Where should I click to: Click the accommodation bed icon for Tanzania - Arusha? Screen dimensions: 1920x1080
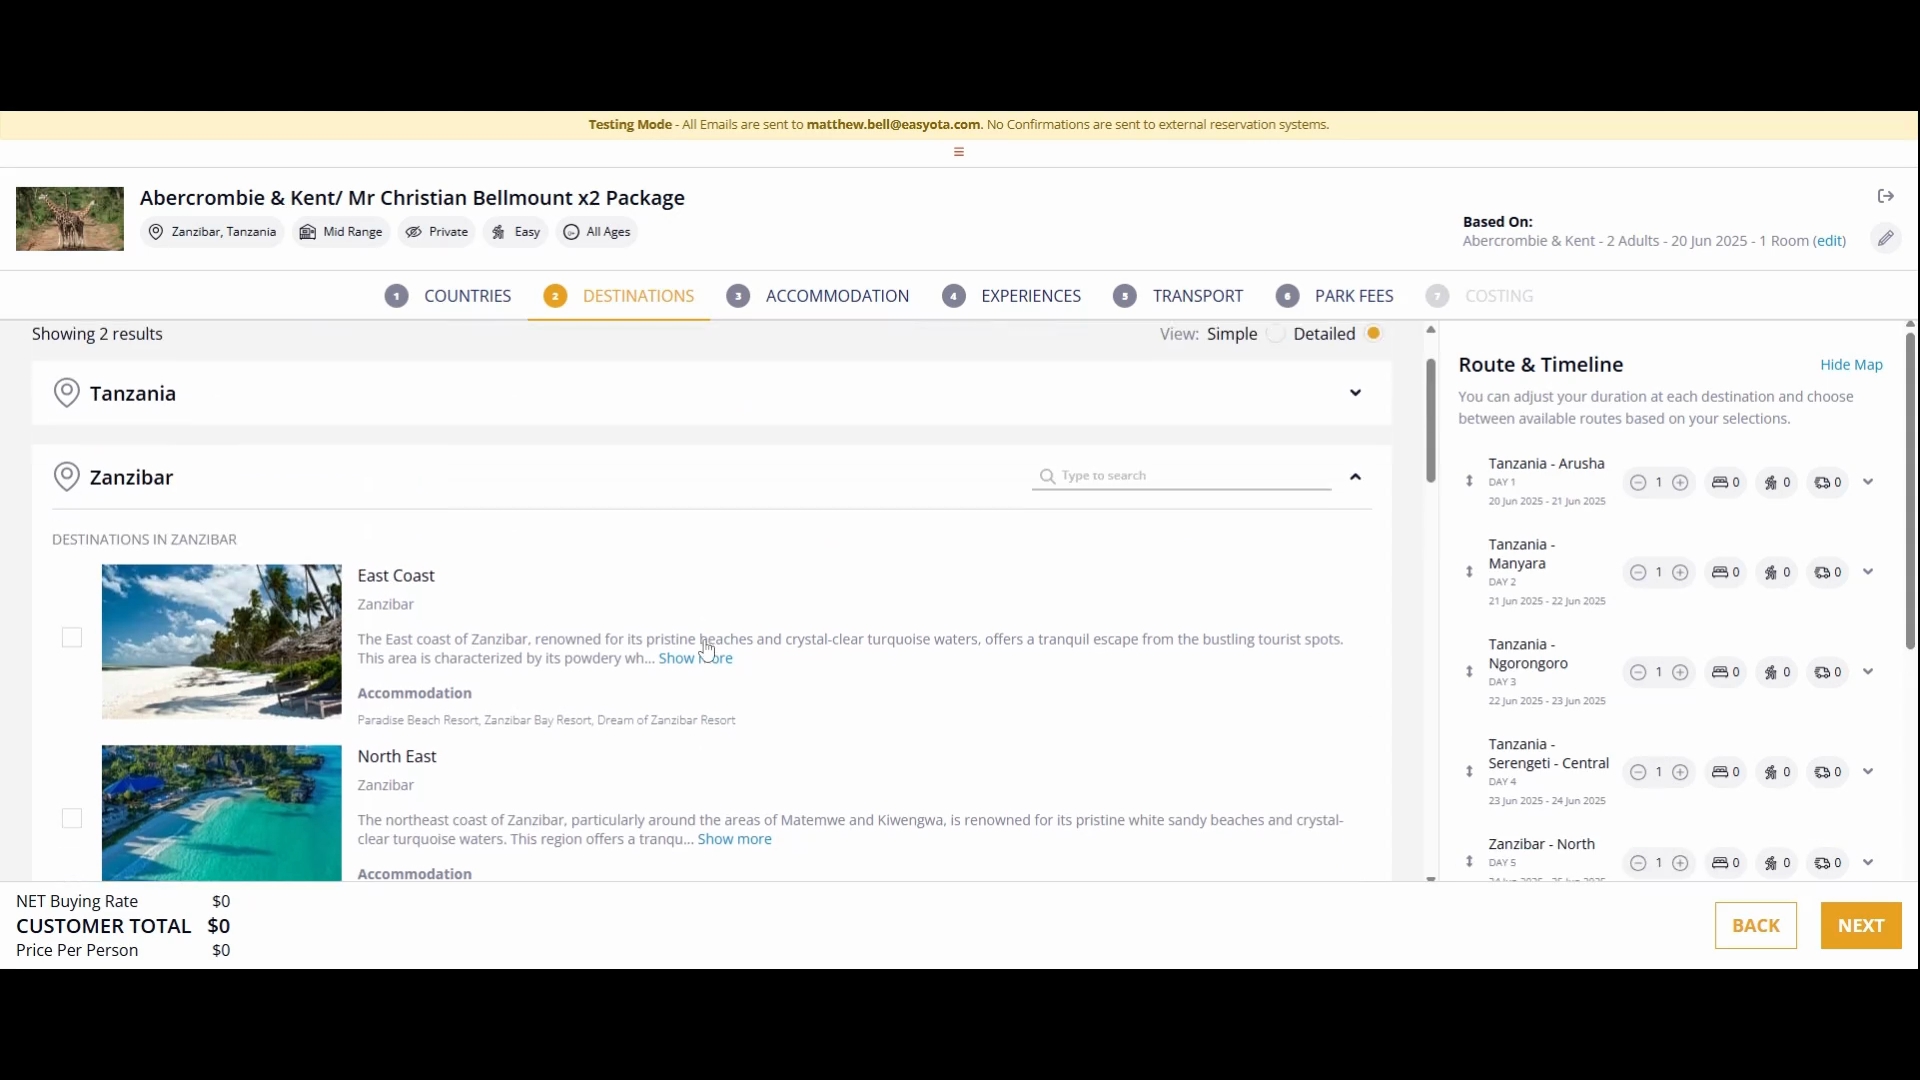pyautogui.click(x=1720, y=482)
